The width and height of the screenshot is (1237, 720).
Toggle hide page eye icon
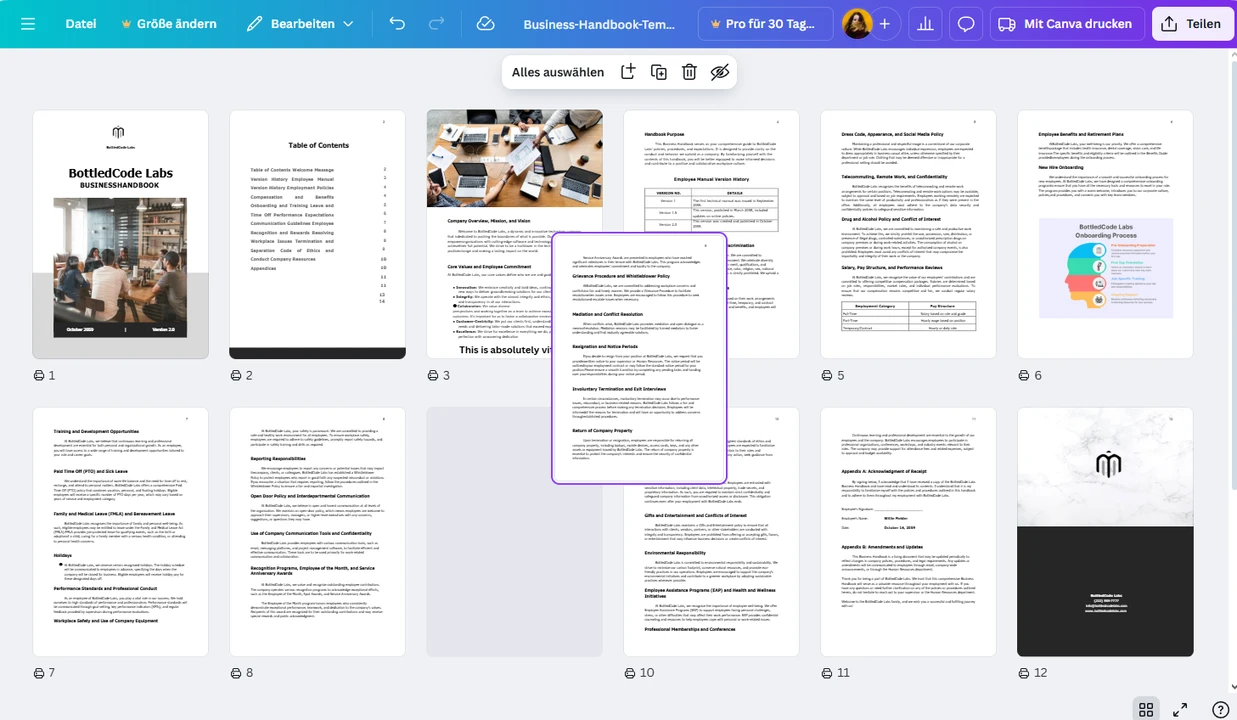(720, 72)
